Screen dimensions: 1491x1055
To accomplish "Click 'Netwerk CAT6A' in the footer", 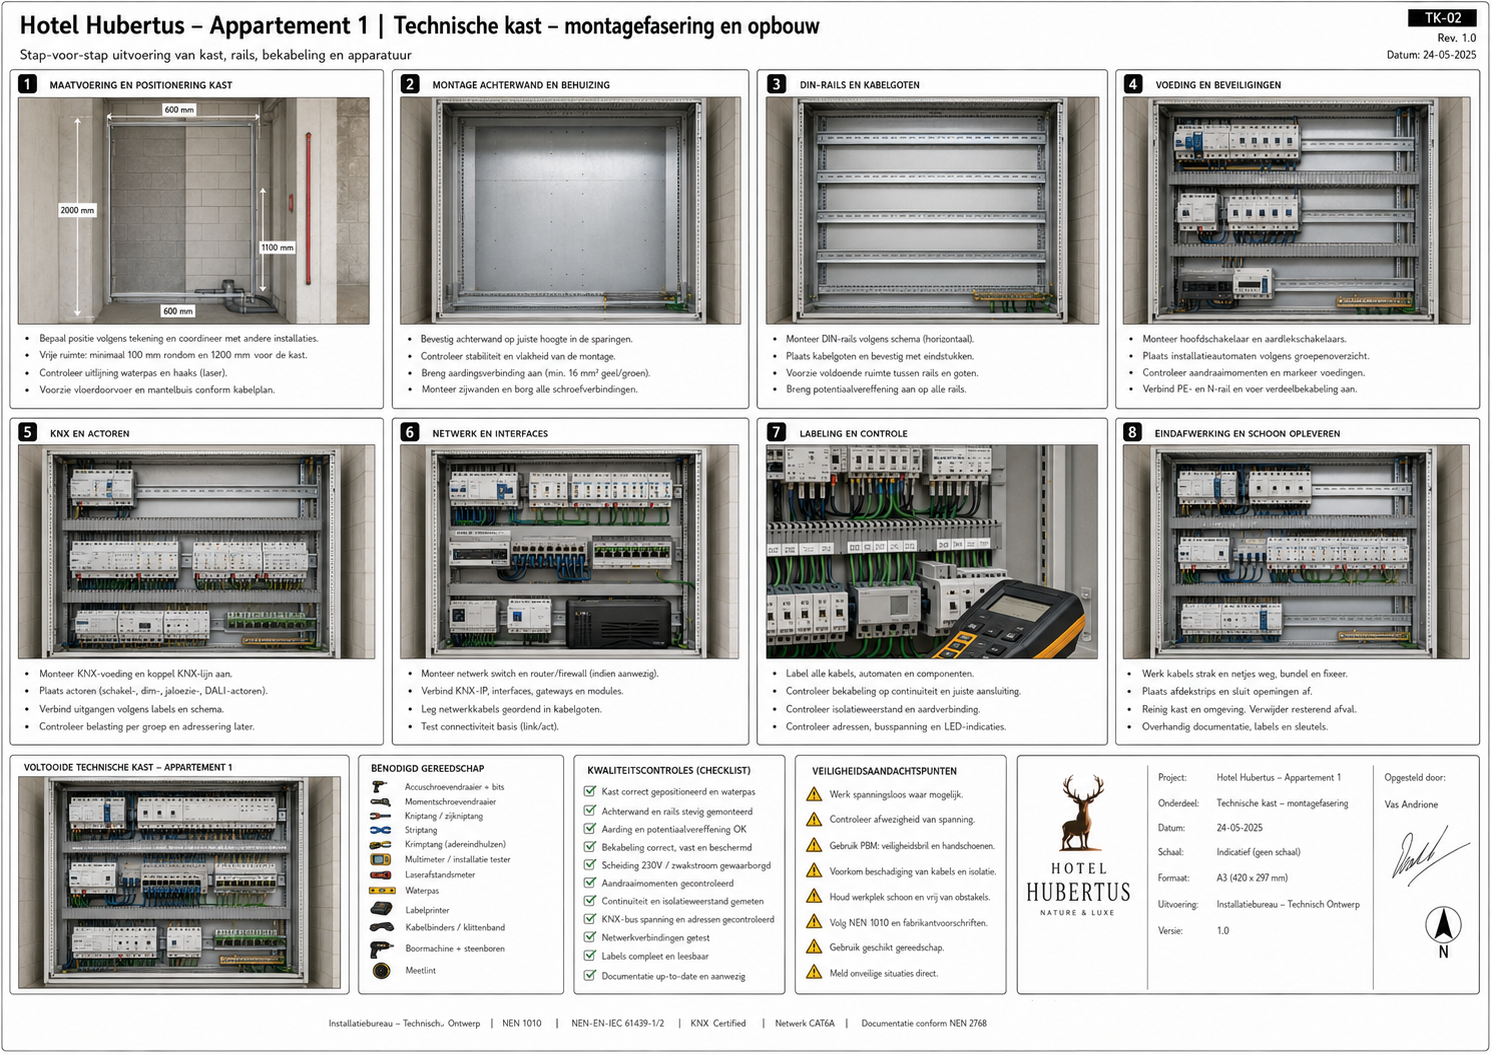I will click(x=804, y=1023).
